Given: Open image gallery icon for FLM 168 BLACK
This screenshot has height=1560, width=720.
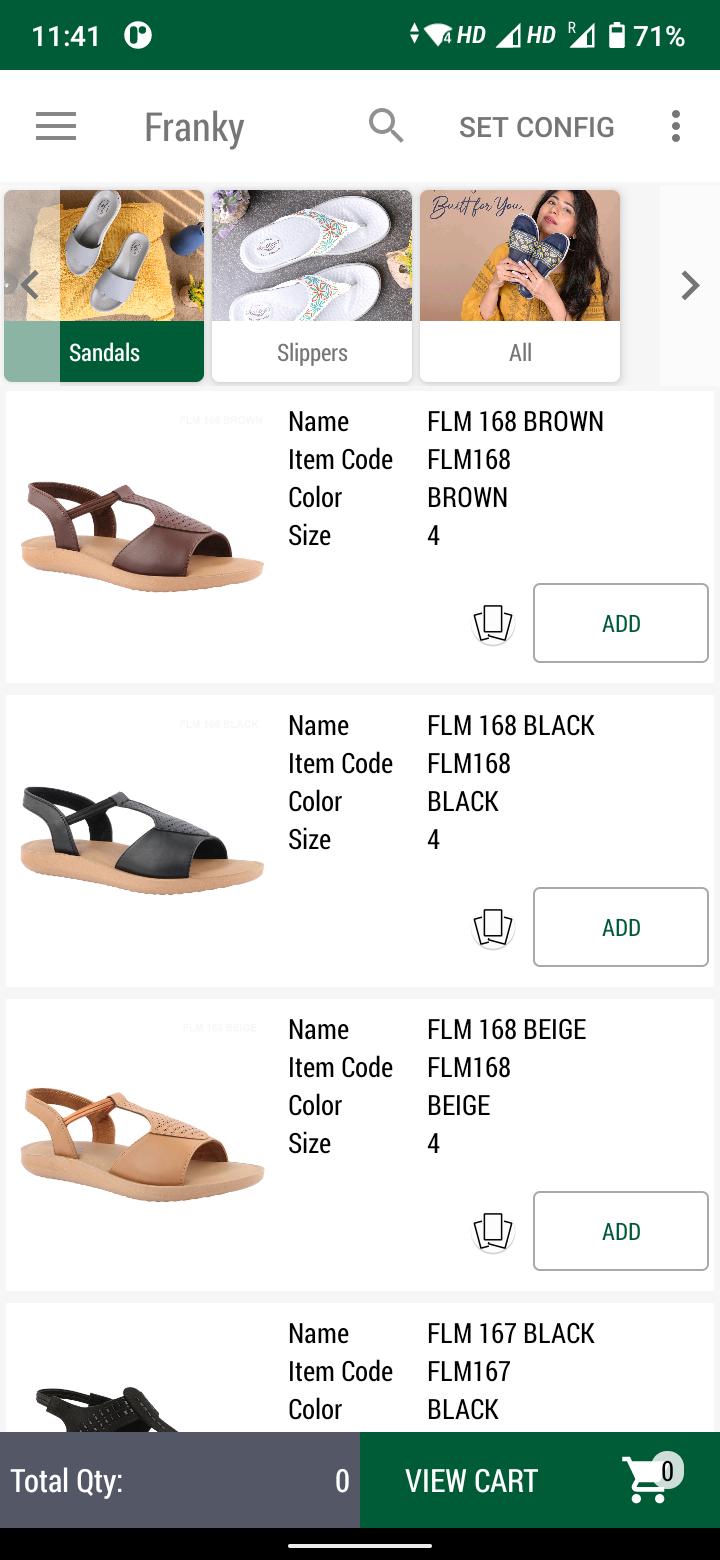Looking at the screenshot, I should tap(492, 928).
